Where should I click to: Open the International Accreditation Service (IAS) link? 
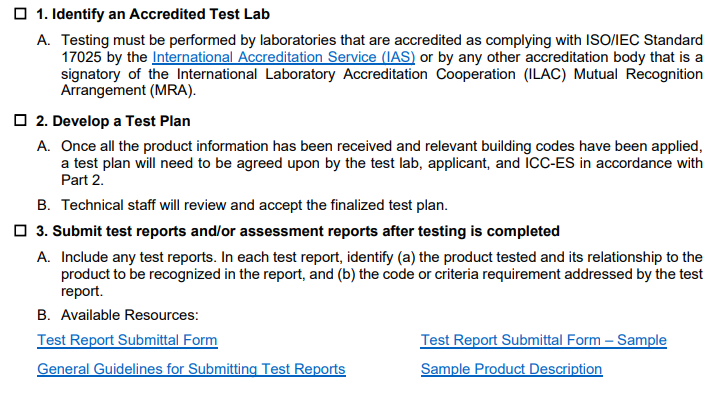tap(283, 57)
